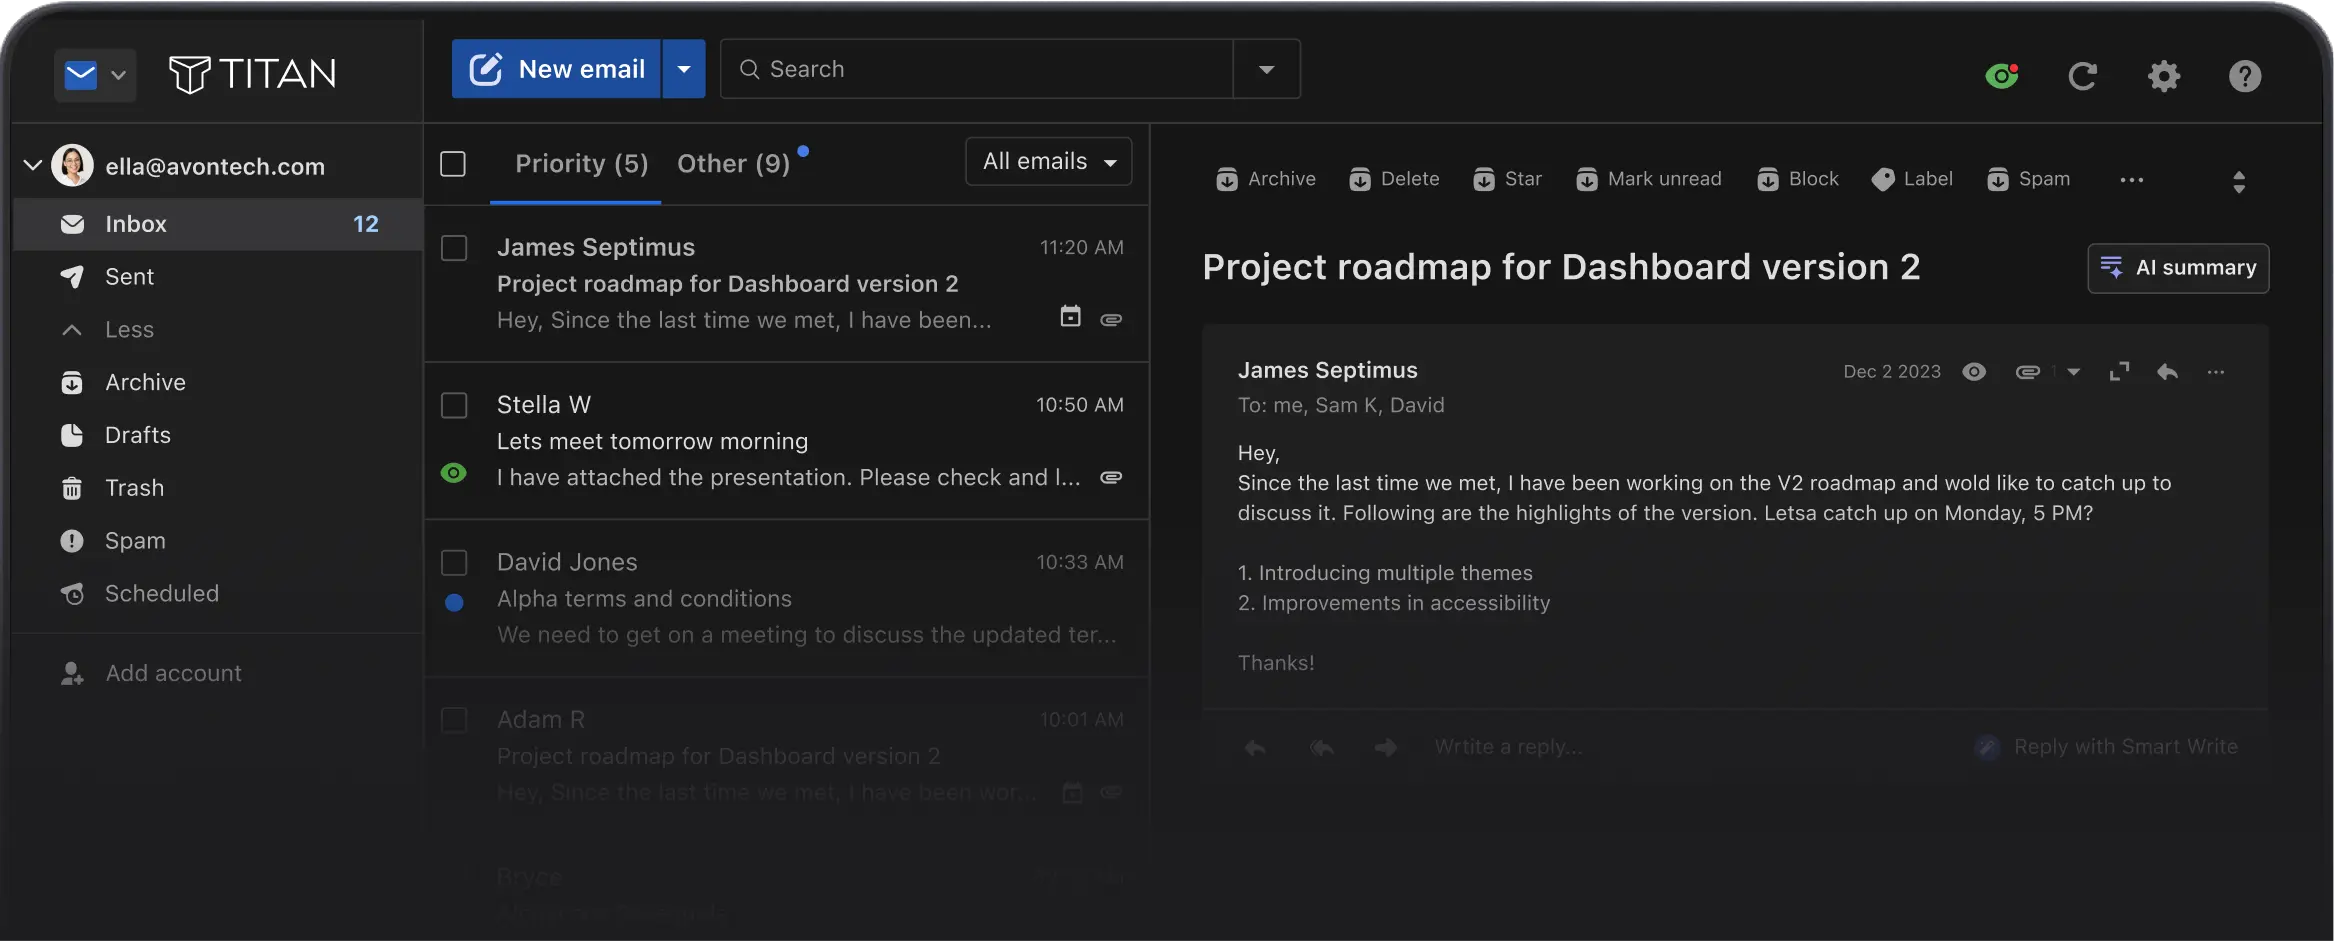2334x941 pixels.
Task: Click the attachment icon in the message header
Action: [2027, 372]
